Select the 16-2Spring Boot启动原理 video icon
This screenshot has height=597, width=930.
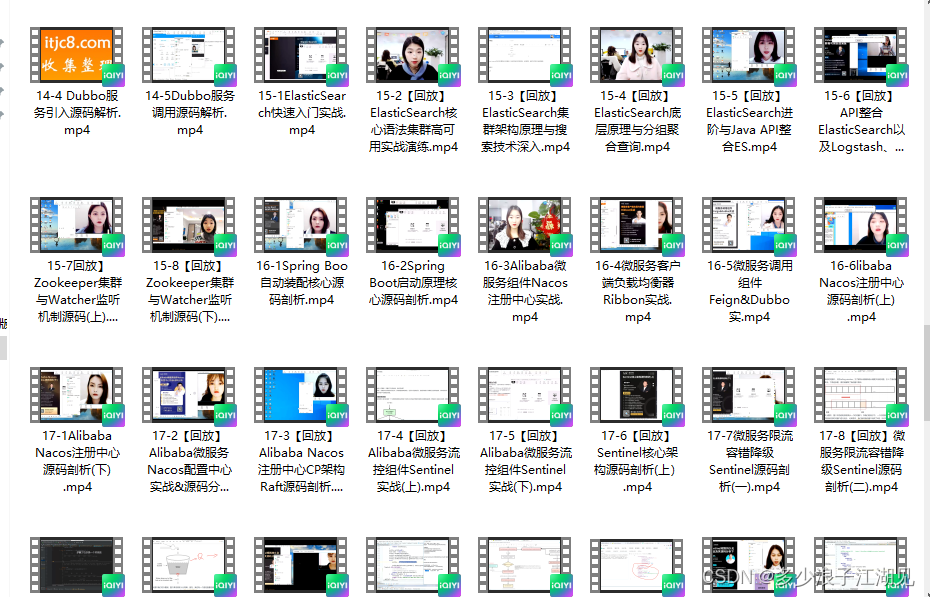pyautogui.click(x=413, y=225)
